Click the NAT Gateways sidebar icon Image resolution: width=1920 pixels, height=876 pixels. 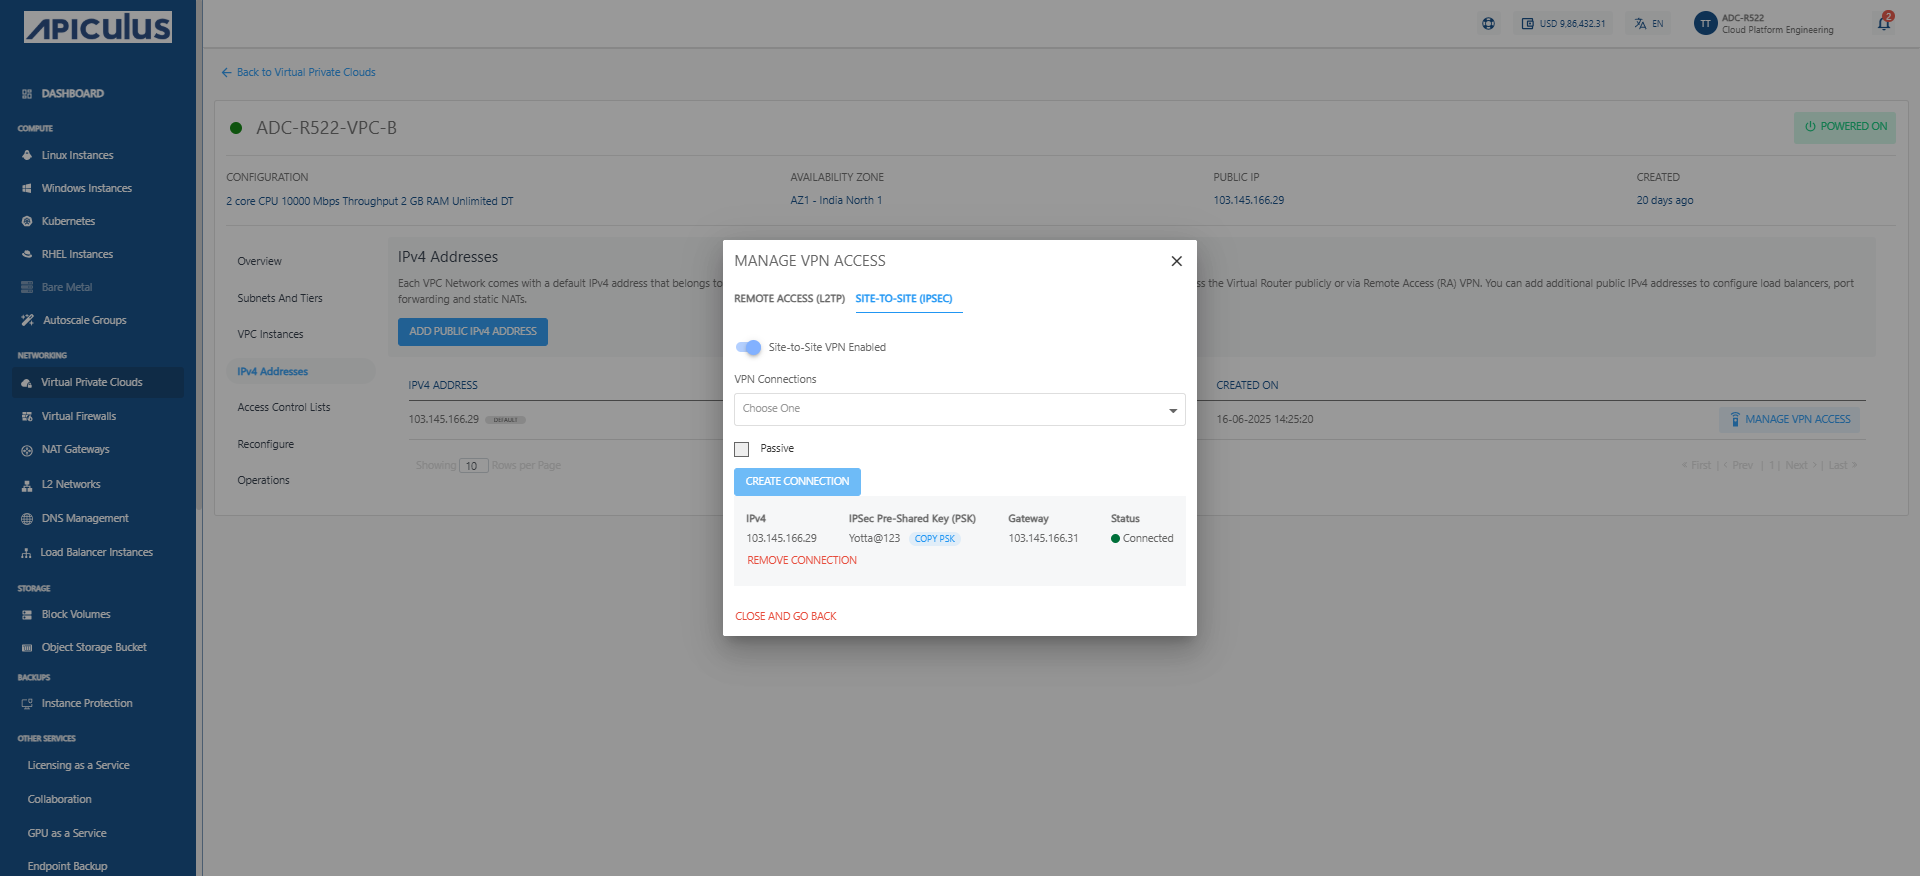point(27,450)
